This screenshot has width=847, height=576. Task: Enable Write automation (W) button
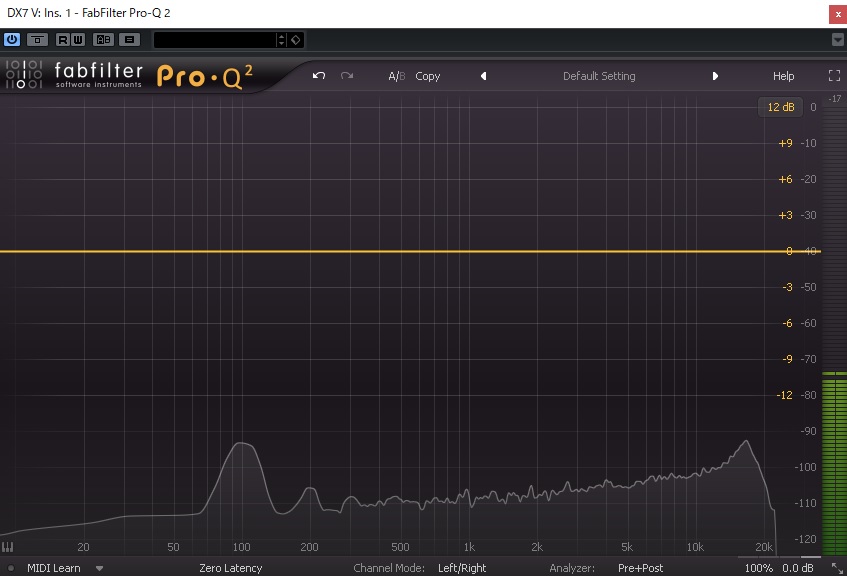78,39
